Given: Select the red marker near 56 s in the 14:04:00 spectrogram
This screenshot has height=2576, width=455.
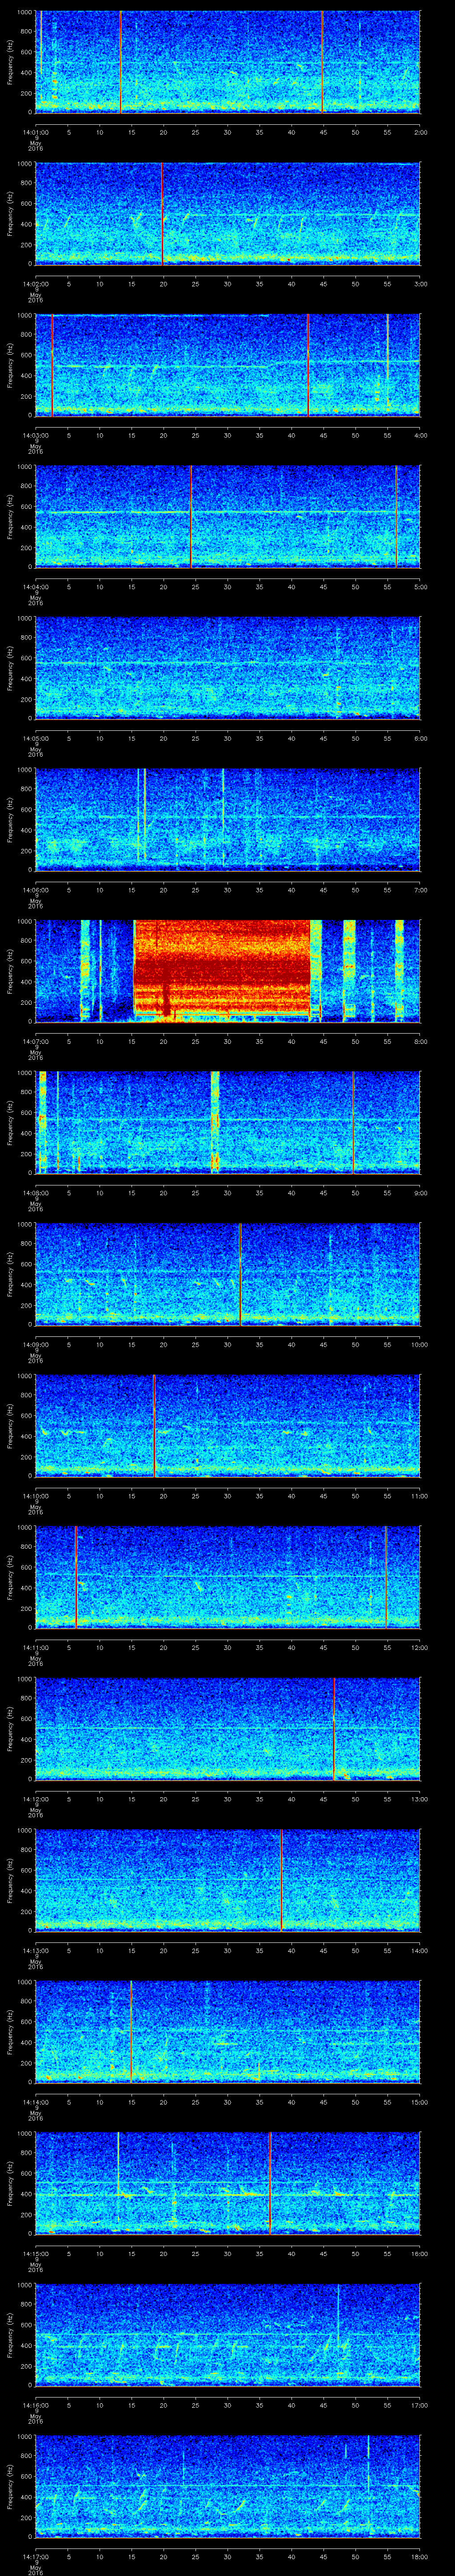Looking at the screenshot, I should 396,516.
